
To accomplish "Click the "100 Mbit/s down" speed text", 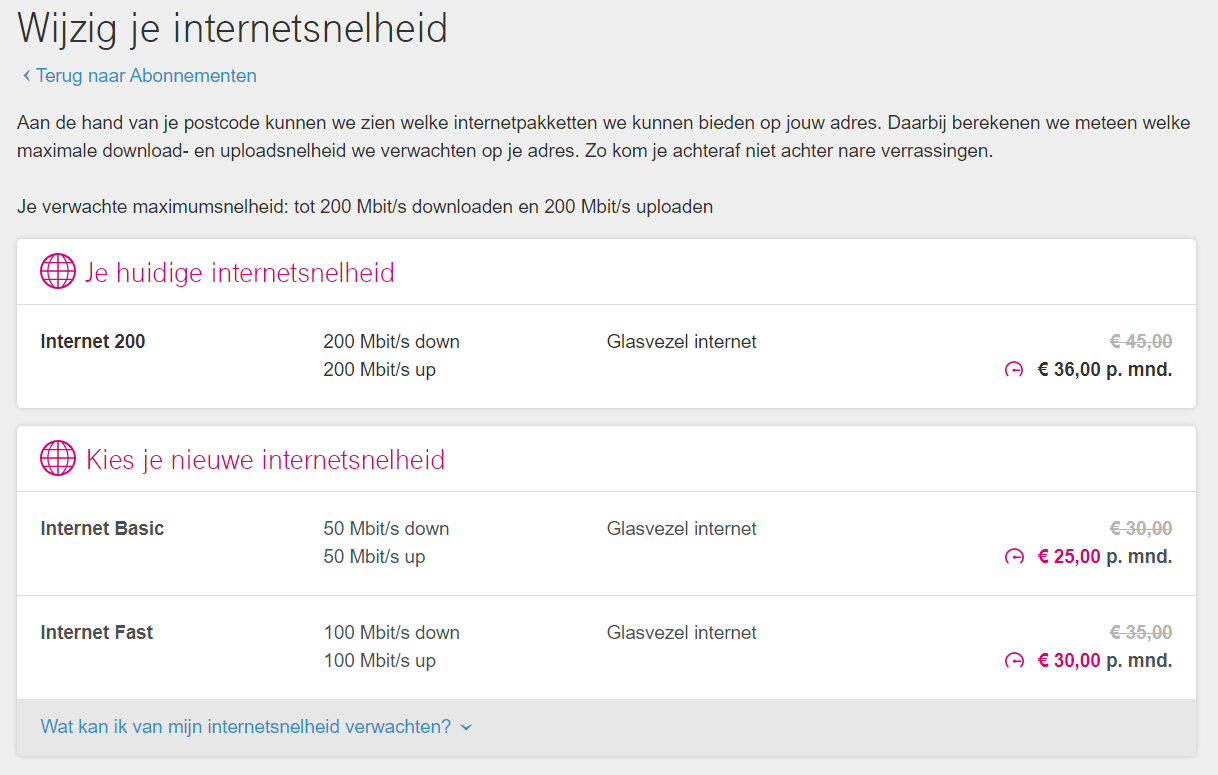I will point(391,633).
